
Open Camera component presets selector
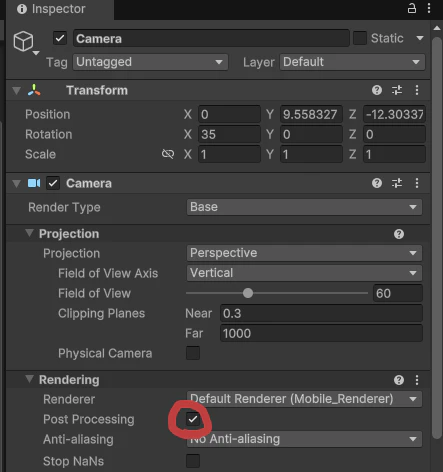(397, 183)
